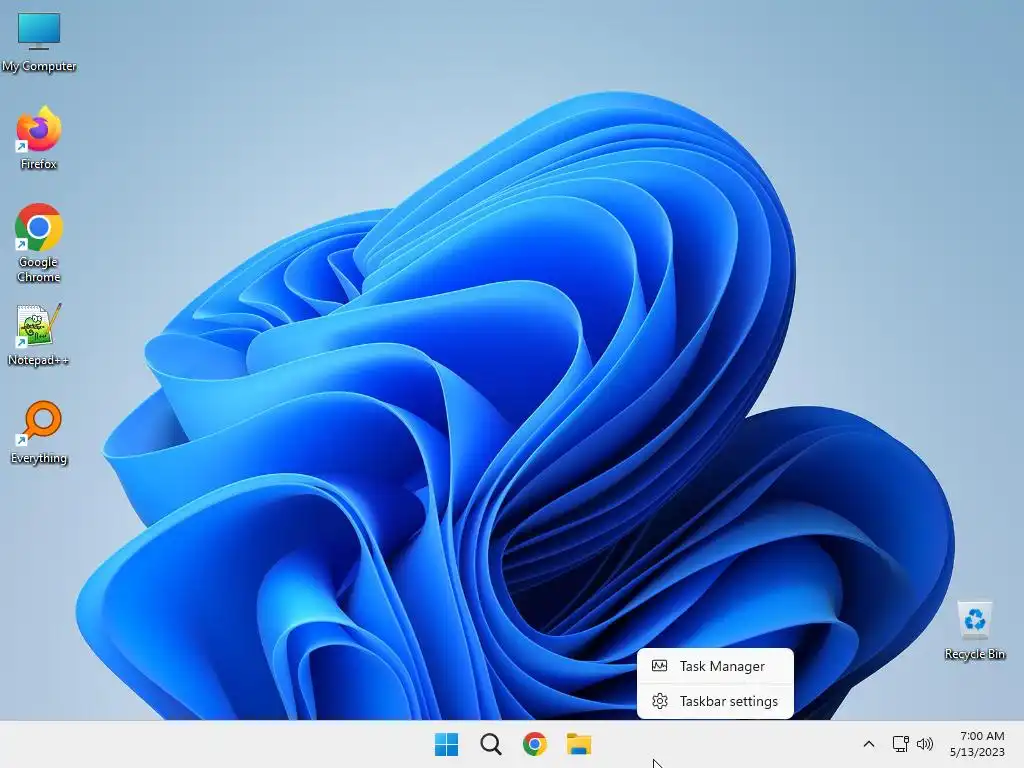
Task: Select the Google Chrome desktop shortcut
Action: tap(39, 243)
